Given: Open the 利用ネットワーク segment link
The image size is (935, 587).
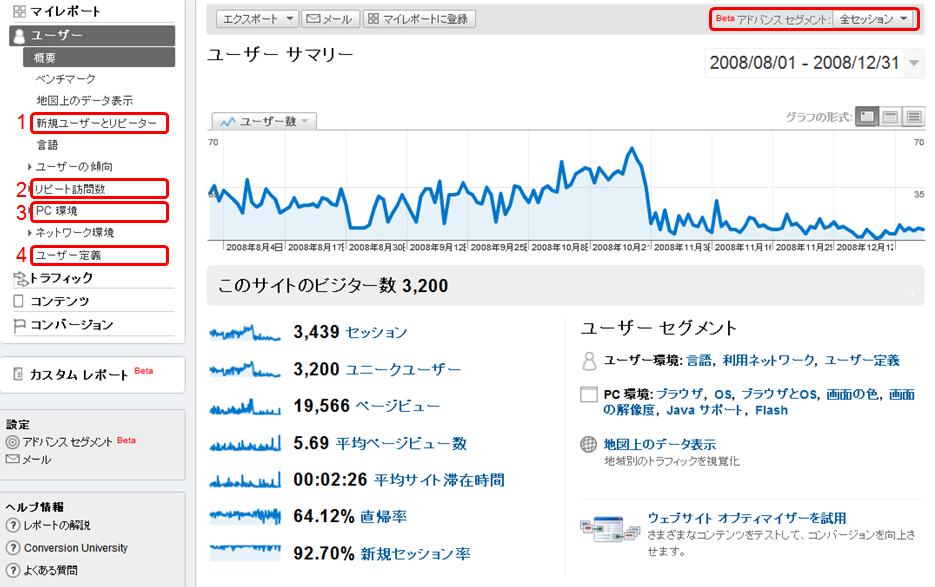Looking at the screenshot, I should pyautogui.click(x=768, y=360).
